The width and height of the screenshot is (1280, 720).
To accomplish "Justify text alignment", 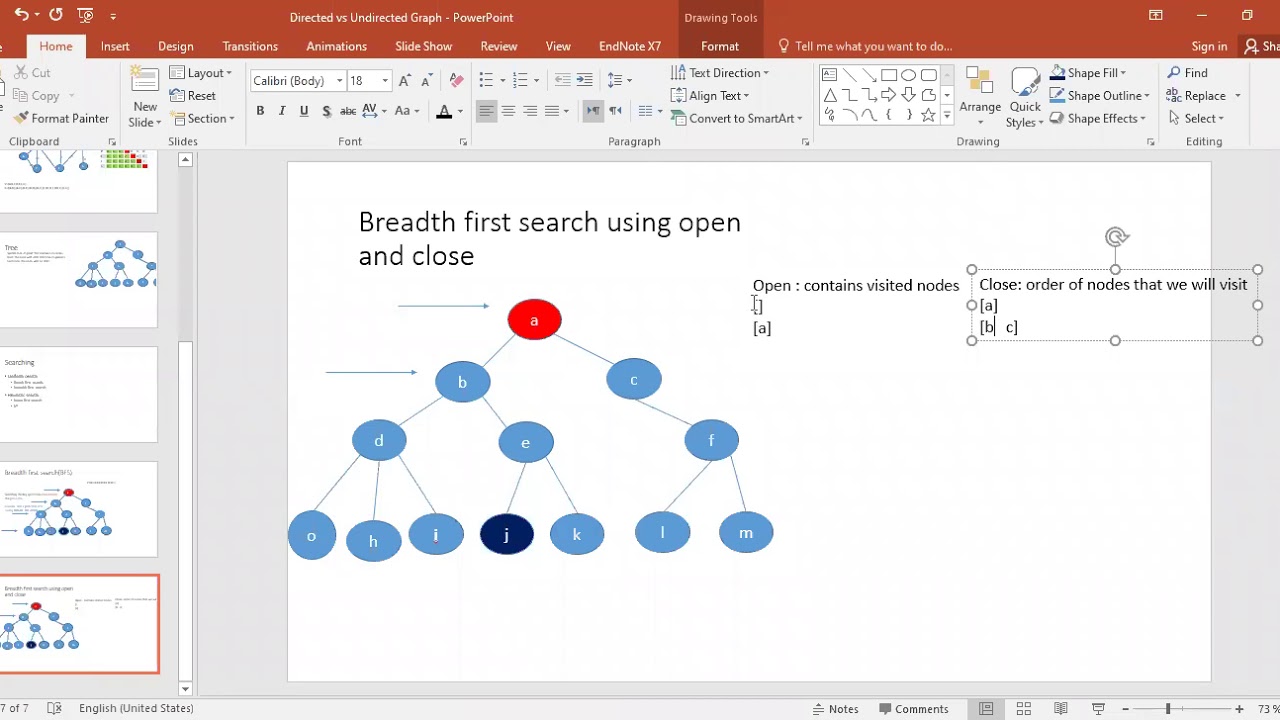I will click(x=552, y=111).
